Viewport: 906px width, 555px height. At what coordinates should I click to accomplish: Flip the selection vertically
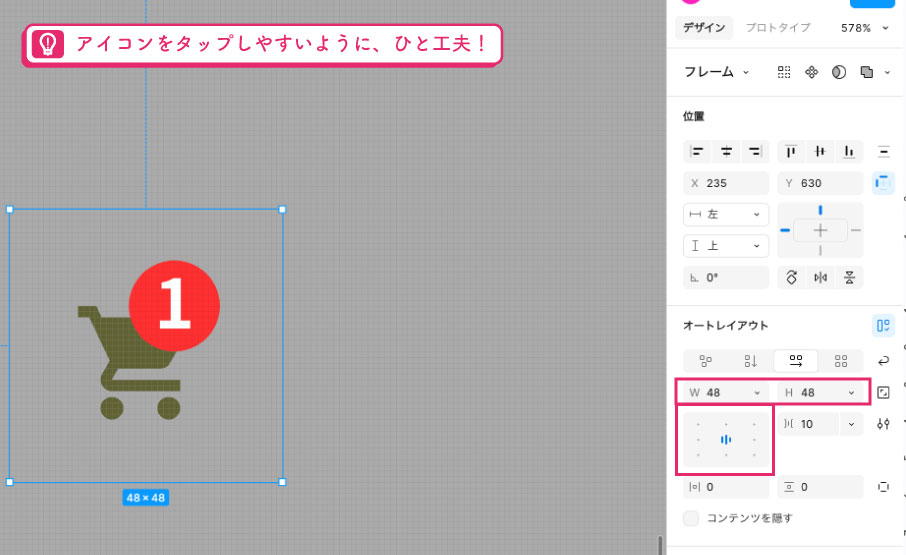click(849, 277)
